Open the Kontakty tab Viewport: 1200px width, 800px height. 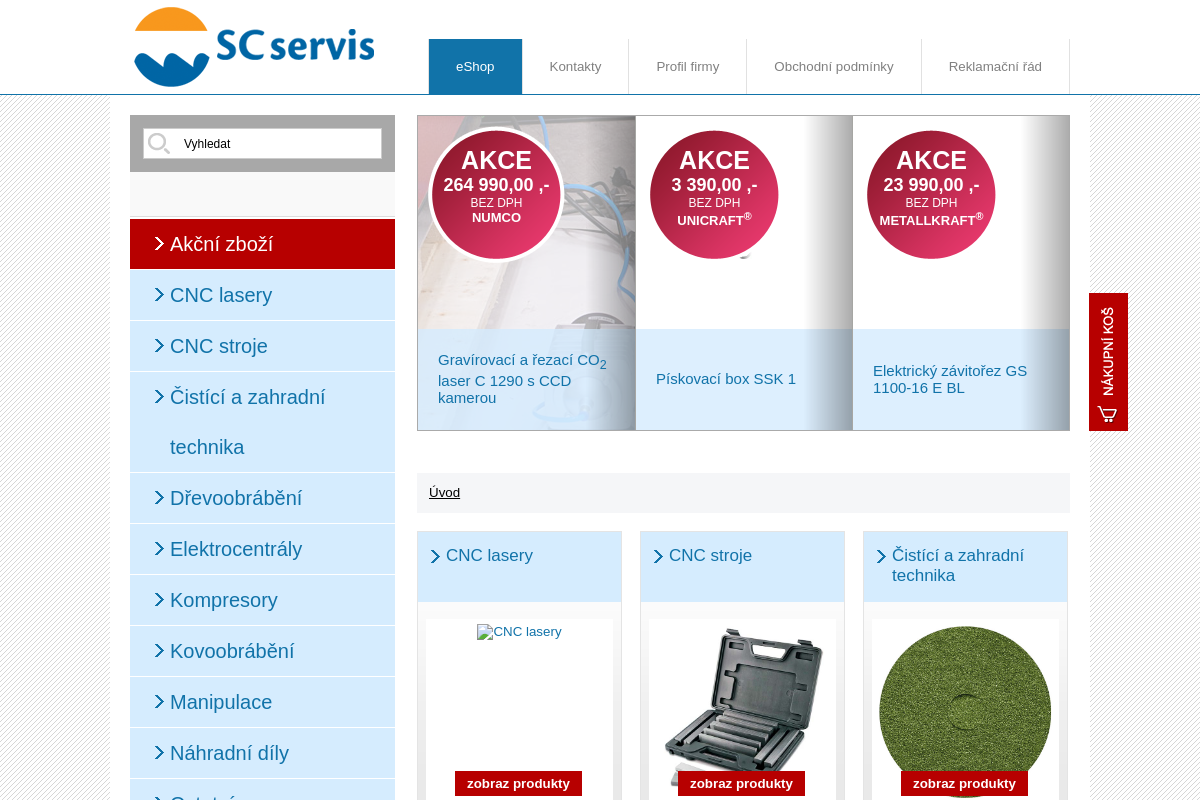click(x=575, y=67)
